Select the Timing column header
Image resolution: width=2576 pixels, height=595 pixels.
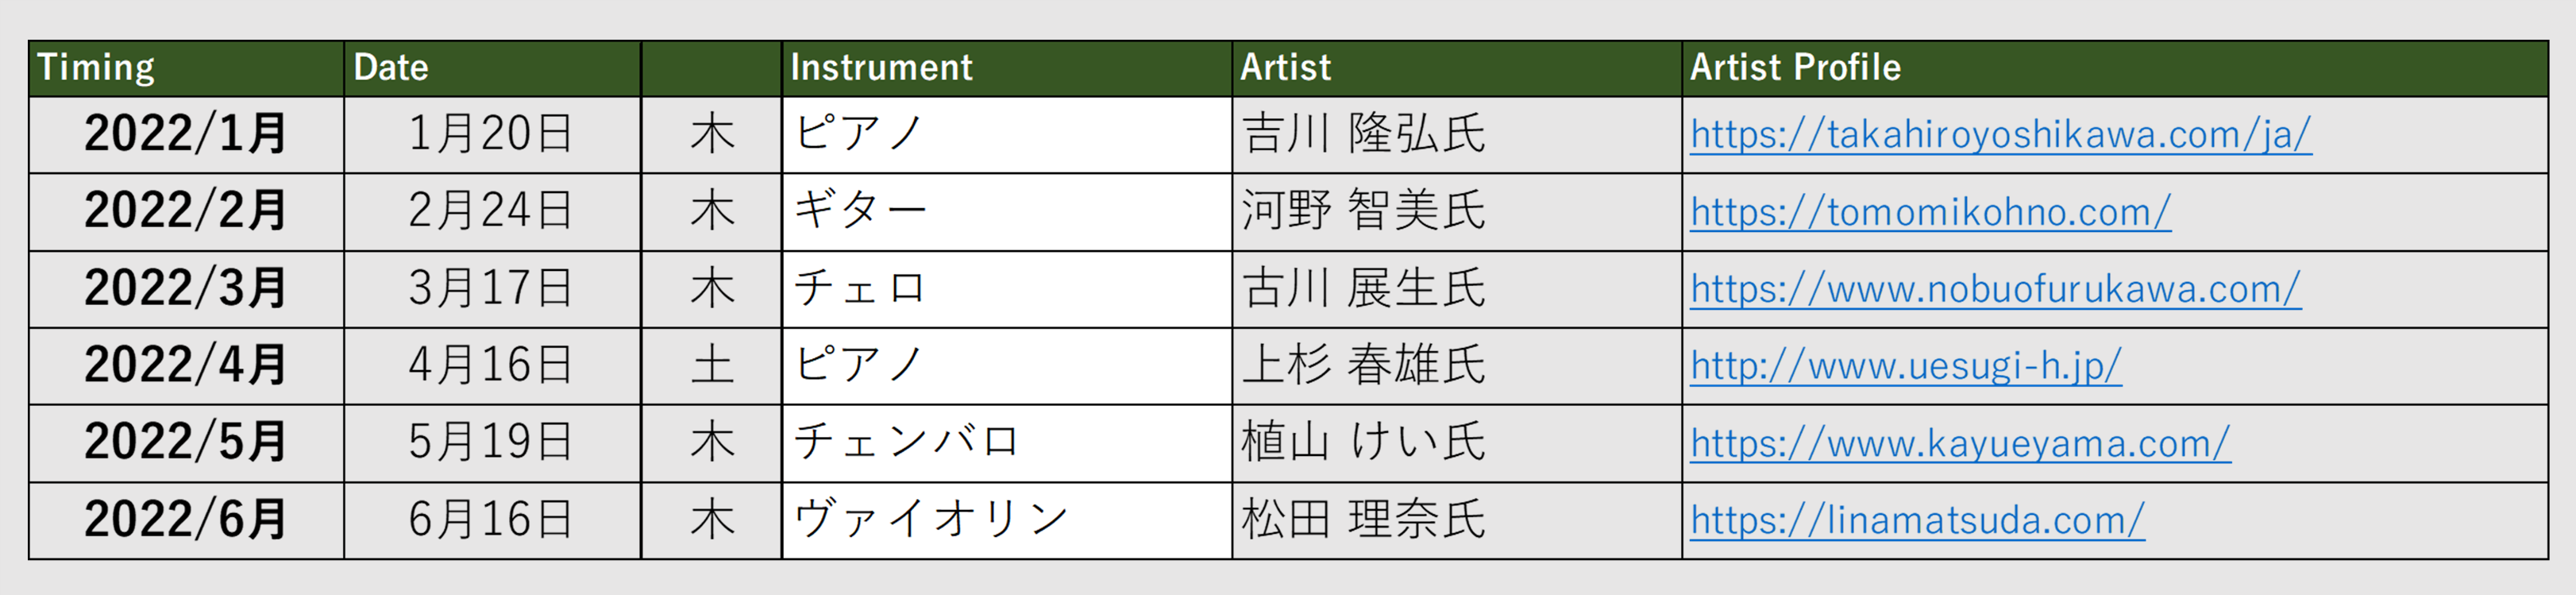[186, 68]
